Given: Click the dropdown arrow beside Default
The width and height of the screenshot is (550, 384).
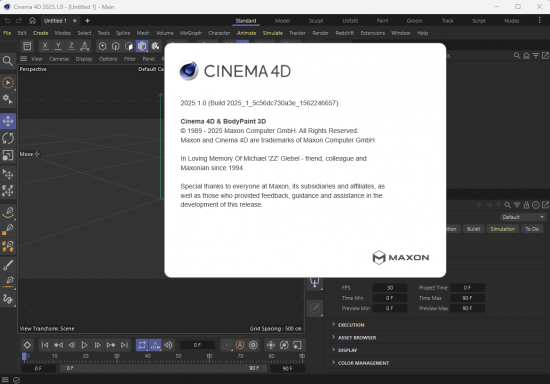Looking at the screenshot, I should point(542,217).
